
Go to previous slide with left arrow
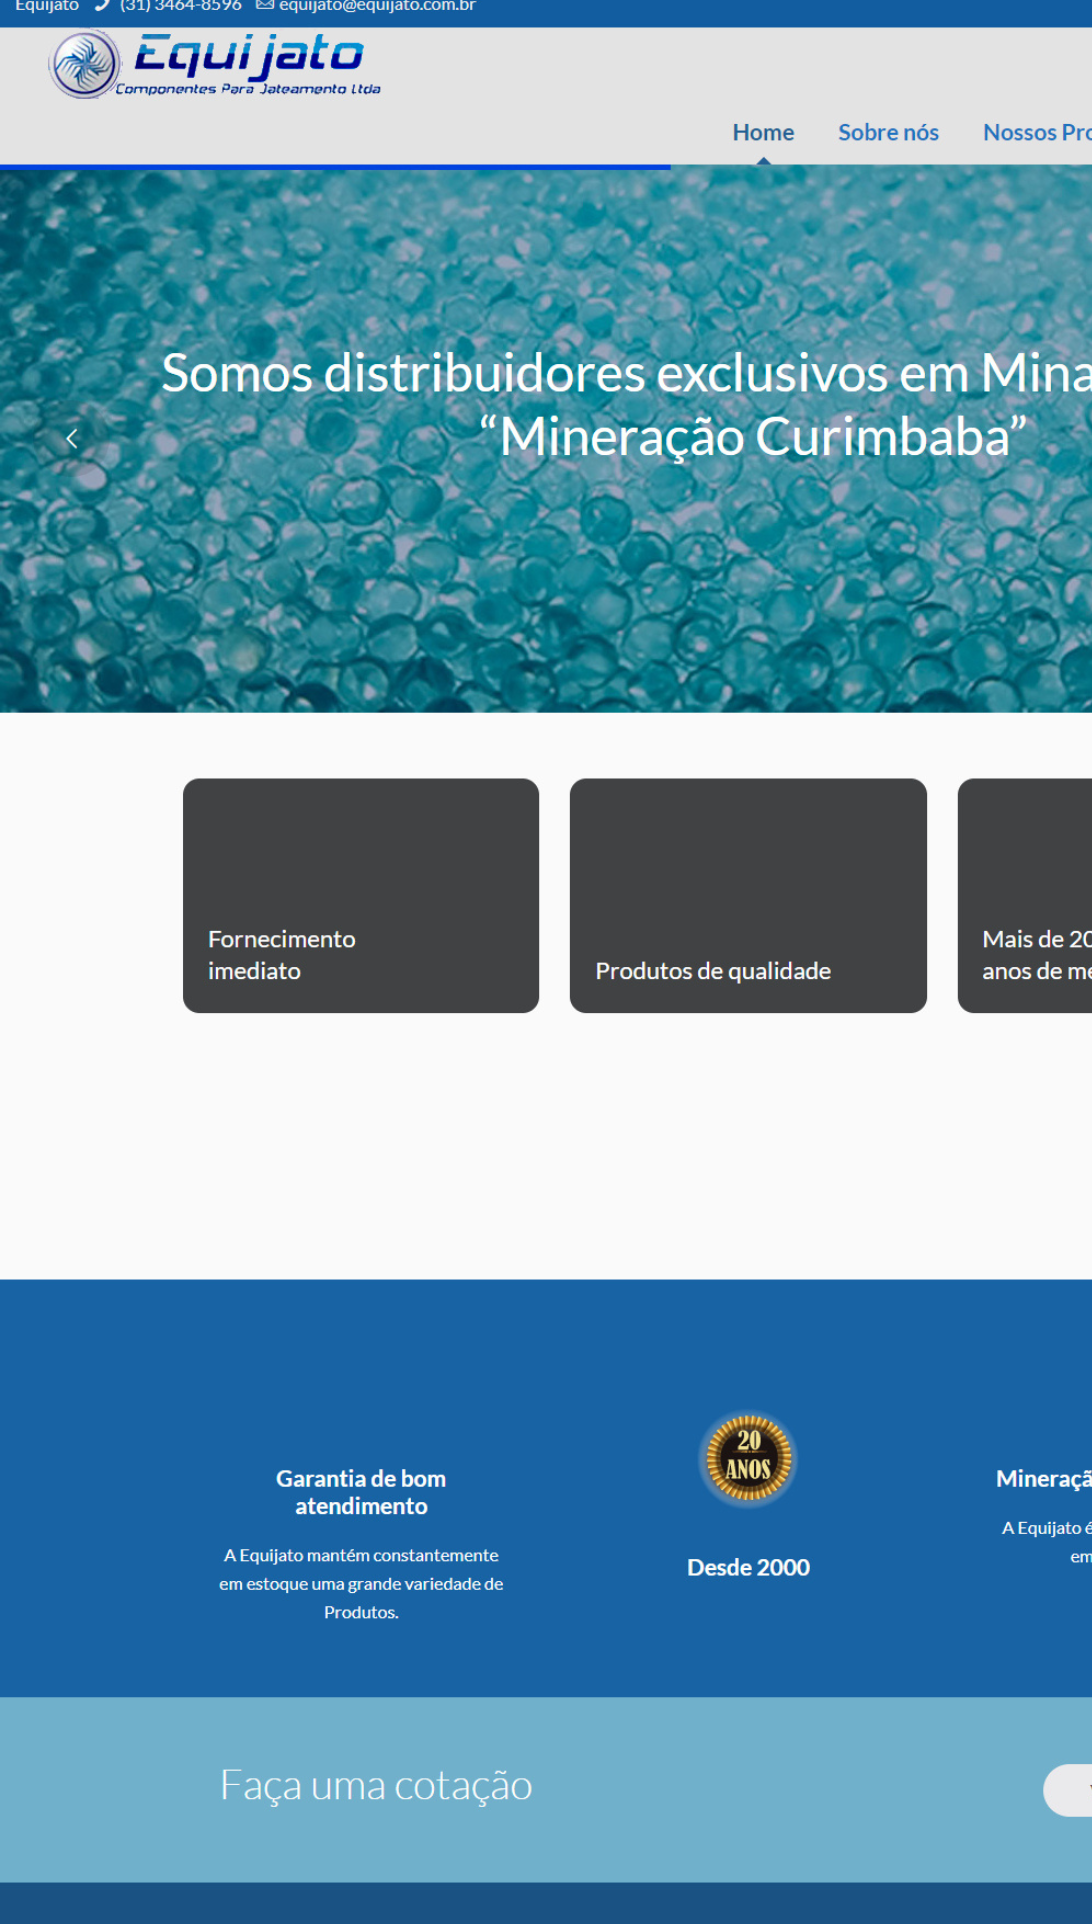pyautogui.click(x=72, y=438)
